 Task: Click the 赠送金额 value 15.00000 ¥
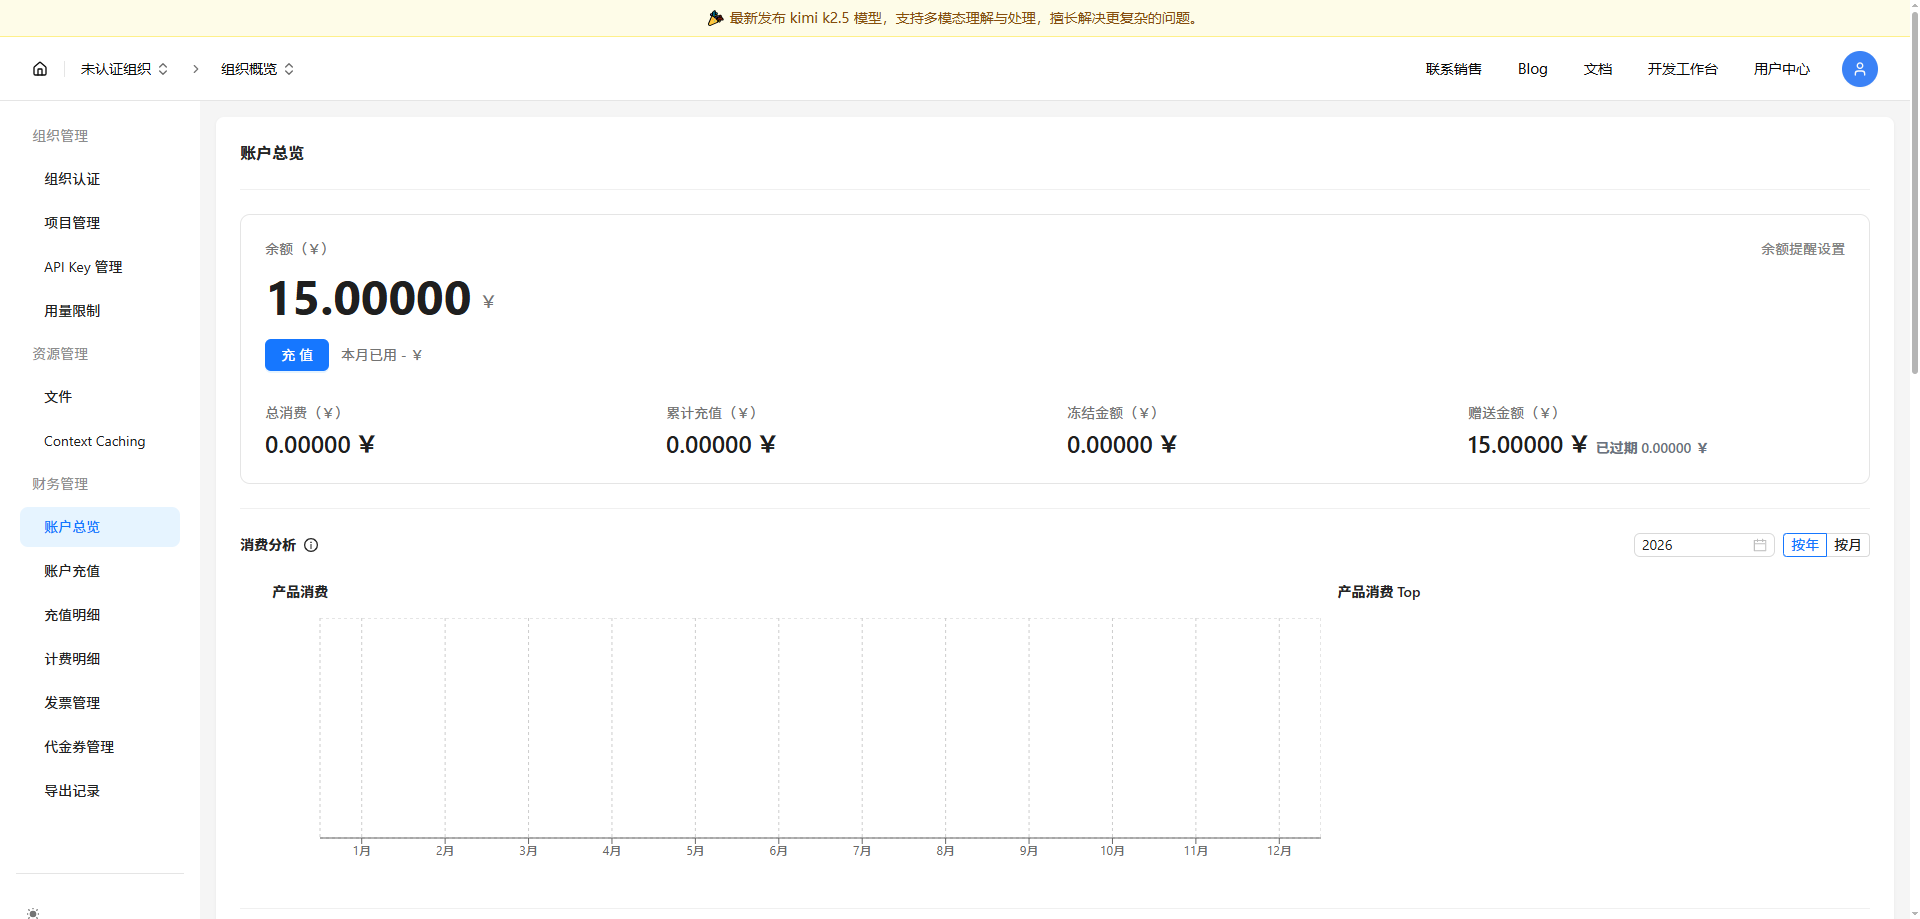pos(1527,445)
